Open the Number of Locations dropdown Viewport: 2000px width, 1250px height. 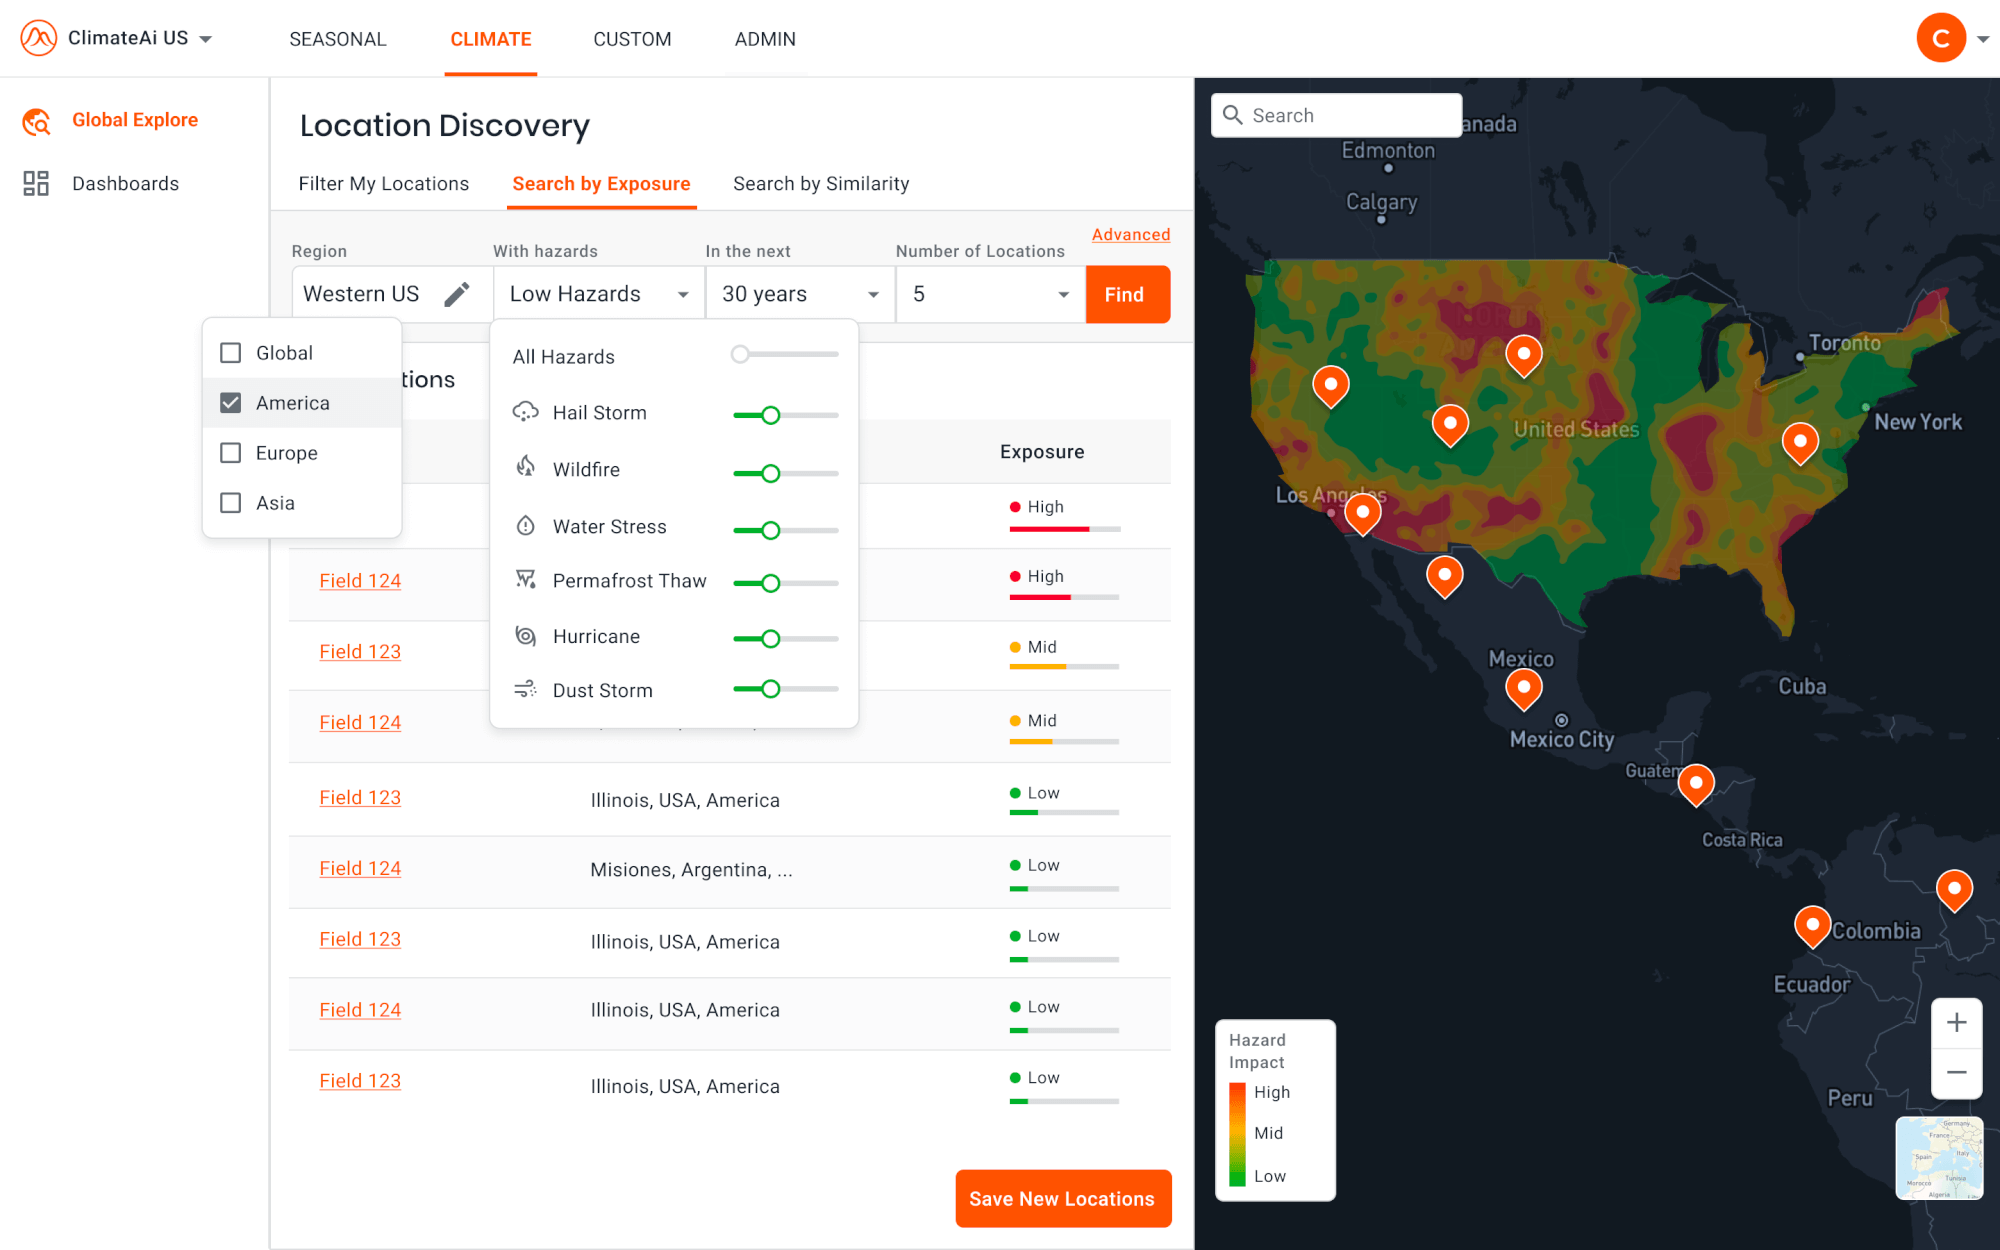click(x=989, y=294)
